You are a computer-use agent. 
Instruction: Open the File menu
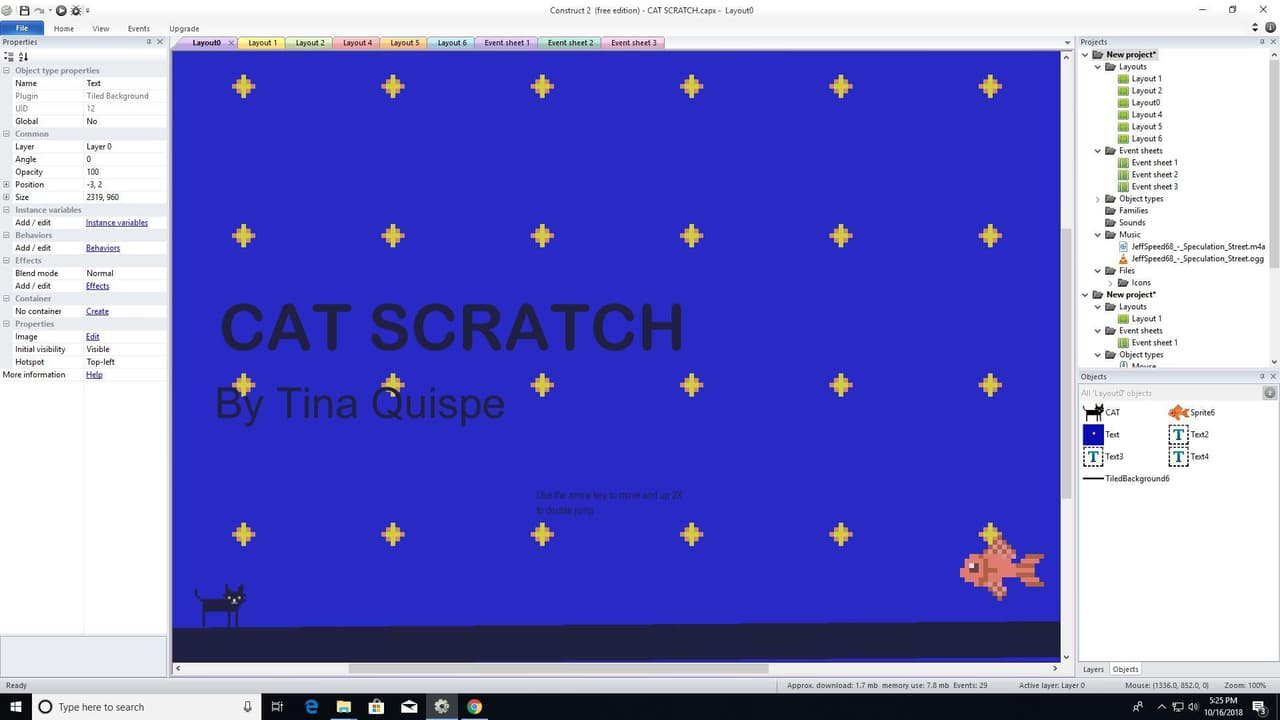pos(22,28)
